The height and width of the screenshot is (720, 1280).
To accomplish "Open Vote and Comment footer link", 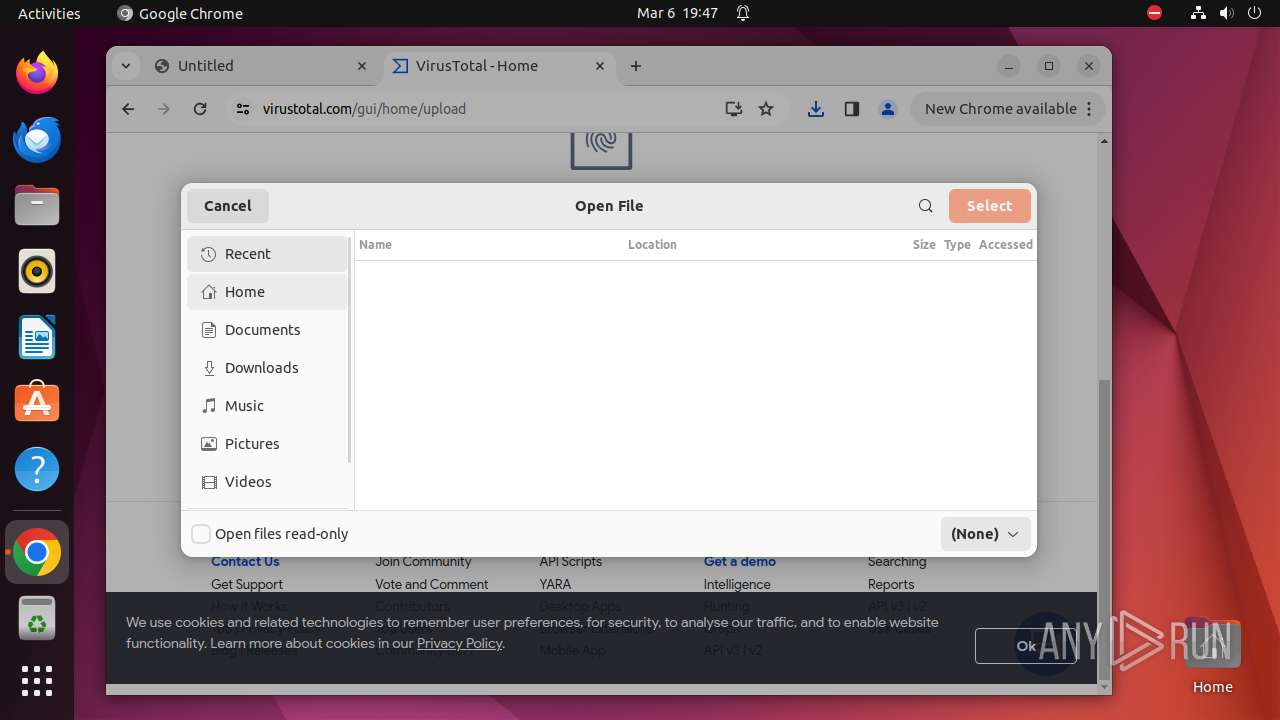I will 432,584.
